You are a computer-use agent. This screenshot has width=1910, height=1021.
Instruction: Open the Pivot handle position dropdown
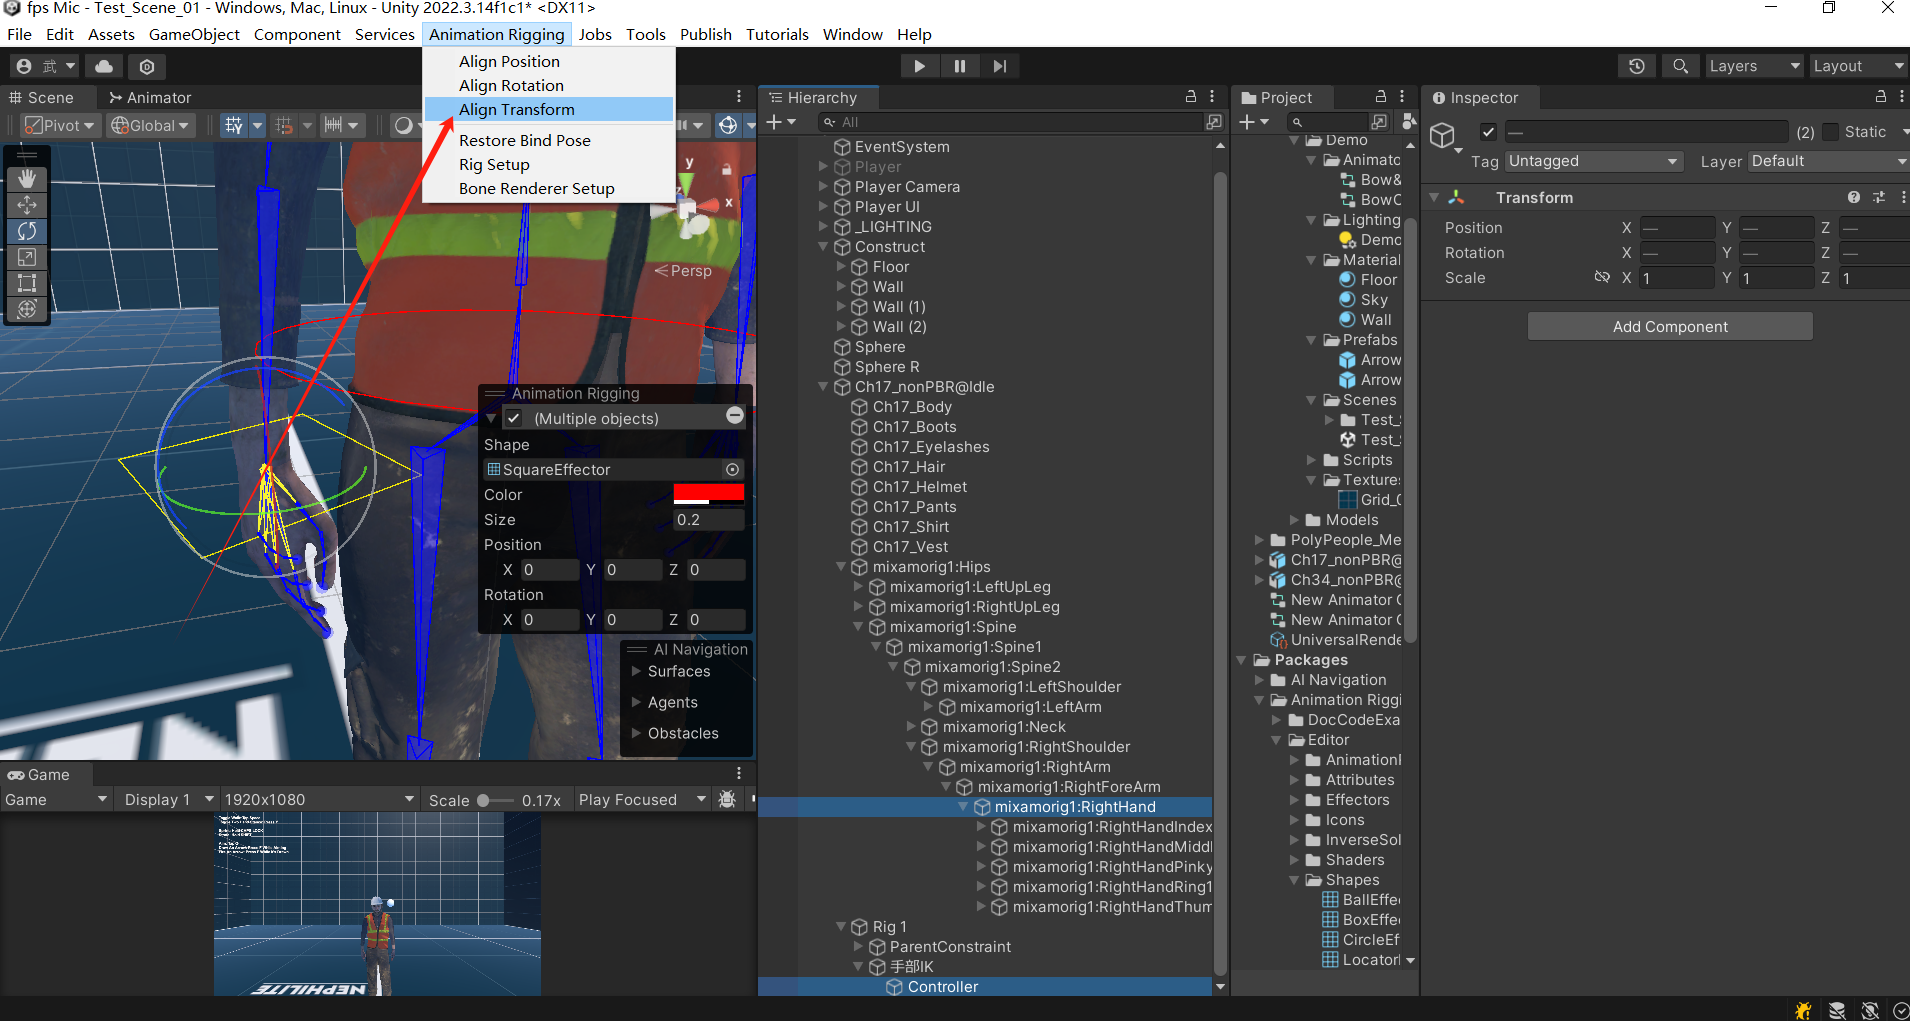60,125
